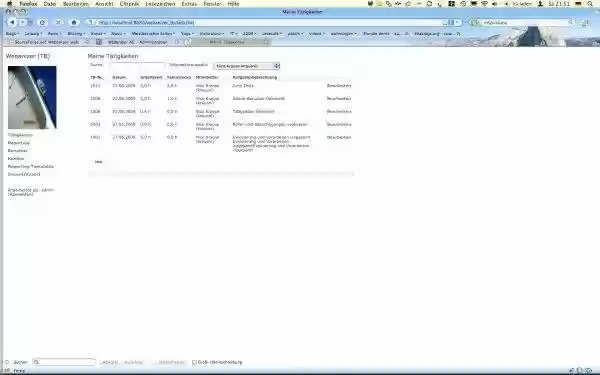Click the clock photo in the sidebar
Screen dimensions: 600x375
[x=32, y=98]
